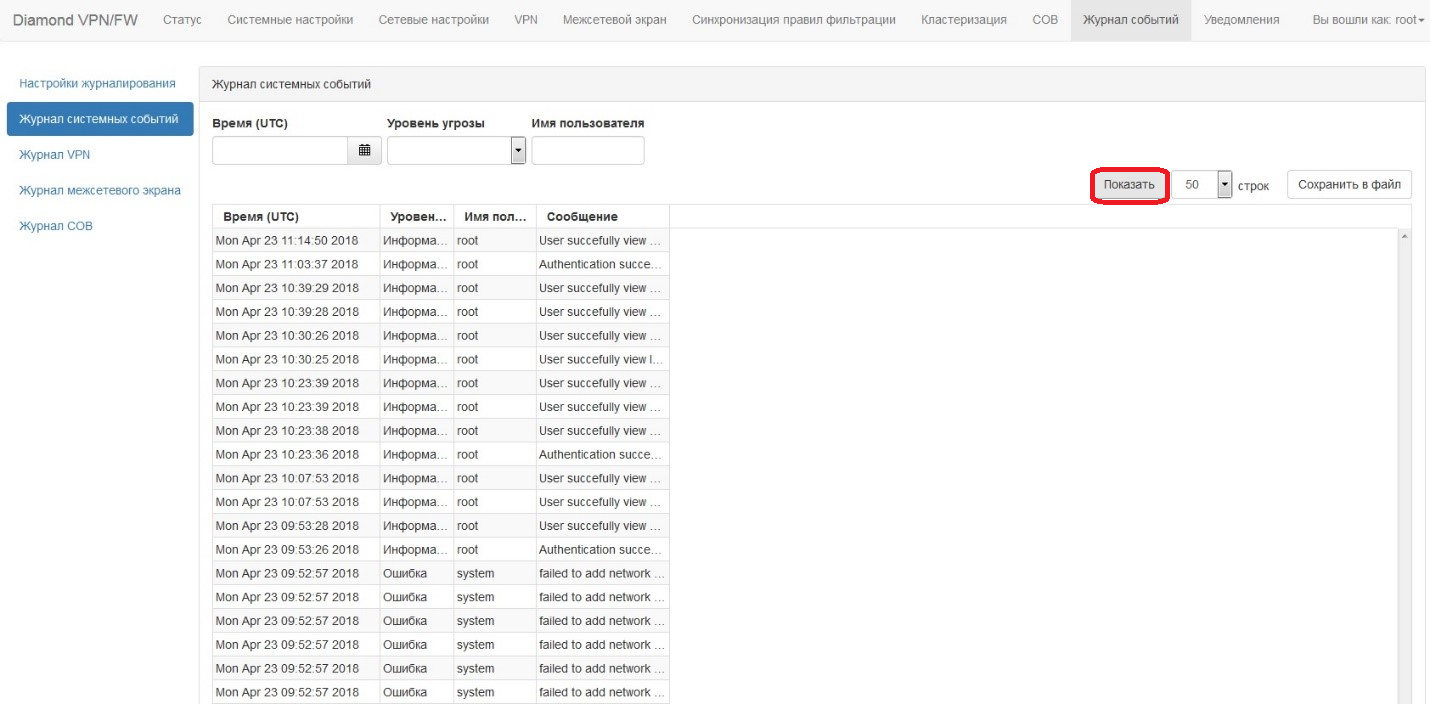This screenshot has height=704, width=1430.
Task: Open Межсетевой экран menu
Action: [614, 20]
